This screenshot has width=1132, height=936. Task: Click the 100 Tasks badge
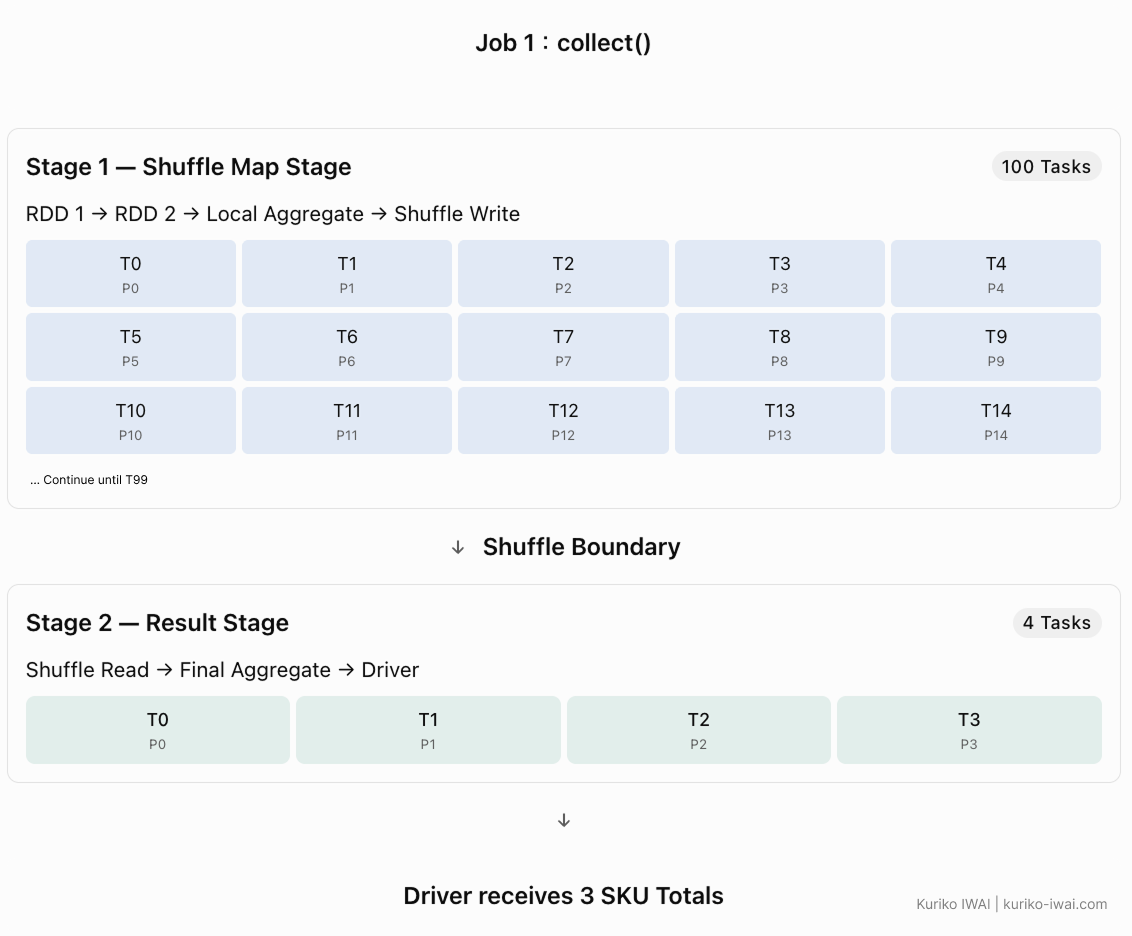1046,167
